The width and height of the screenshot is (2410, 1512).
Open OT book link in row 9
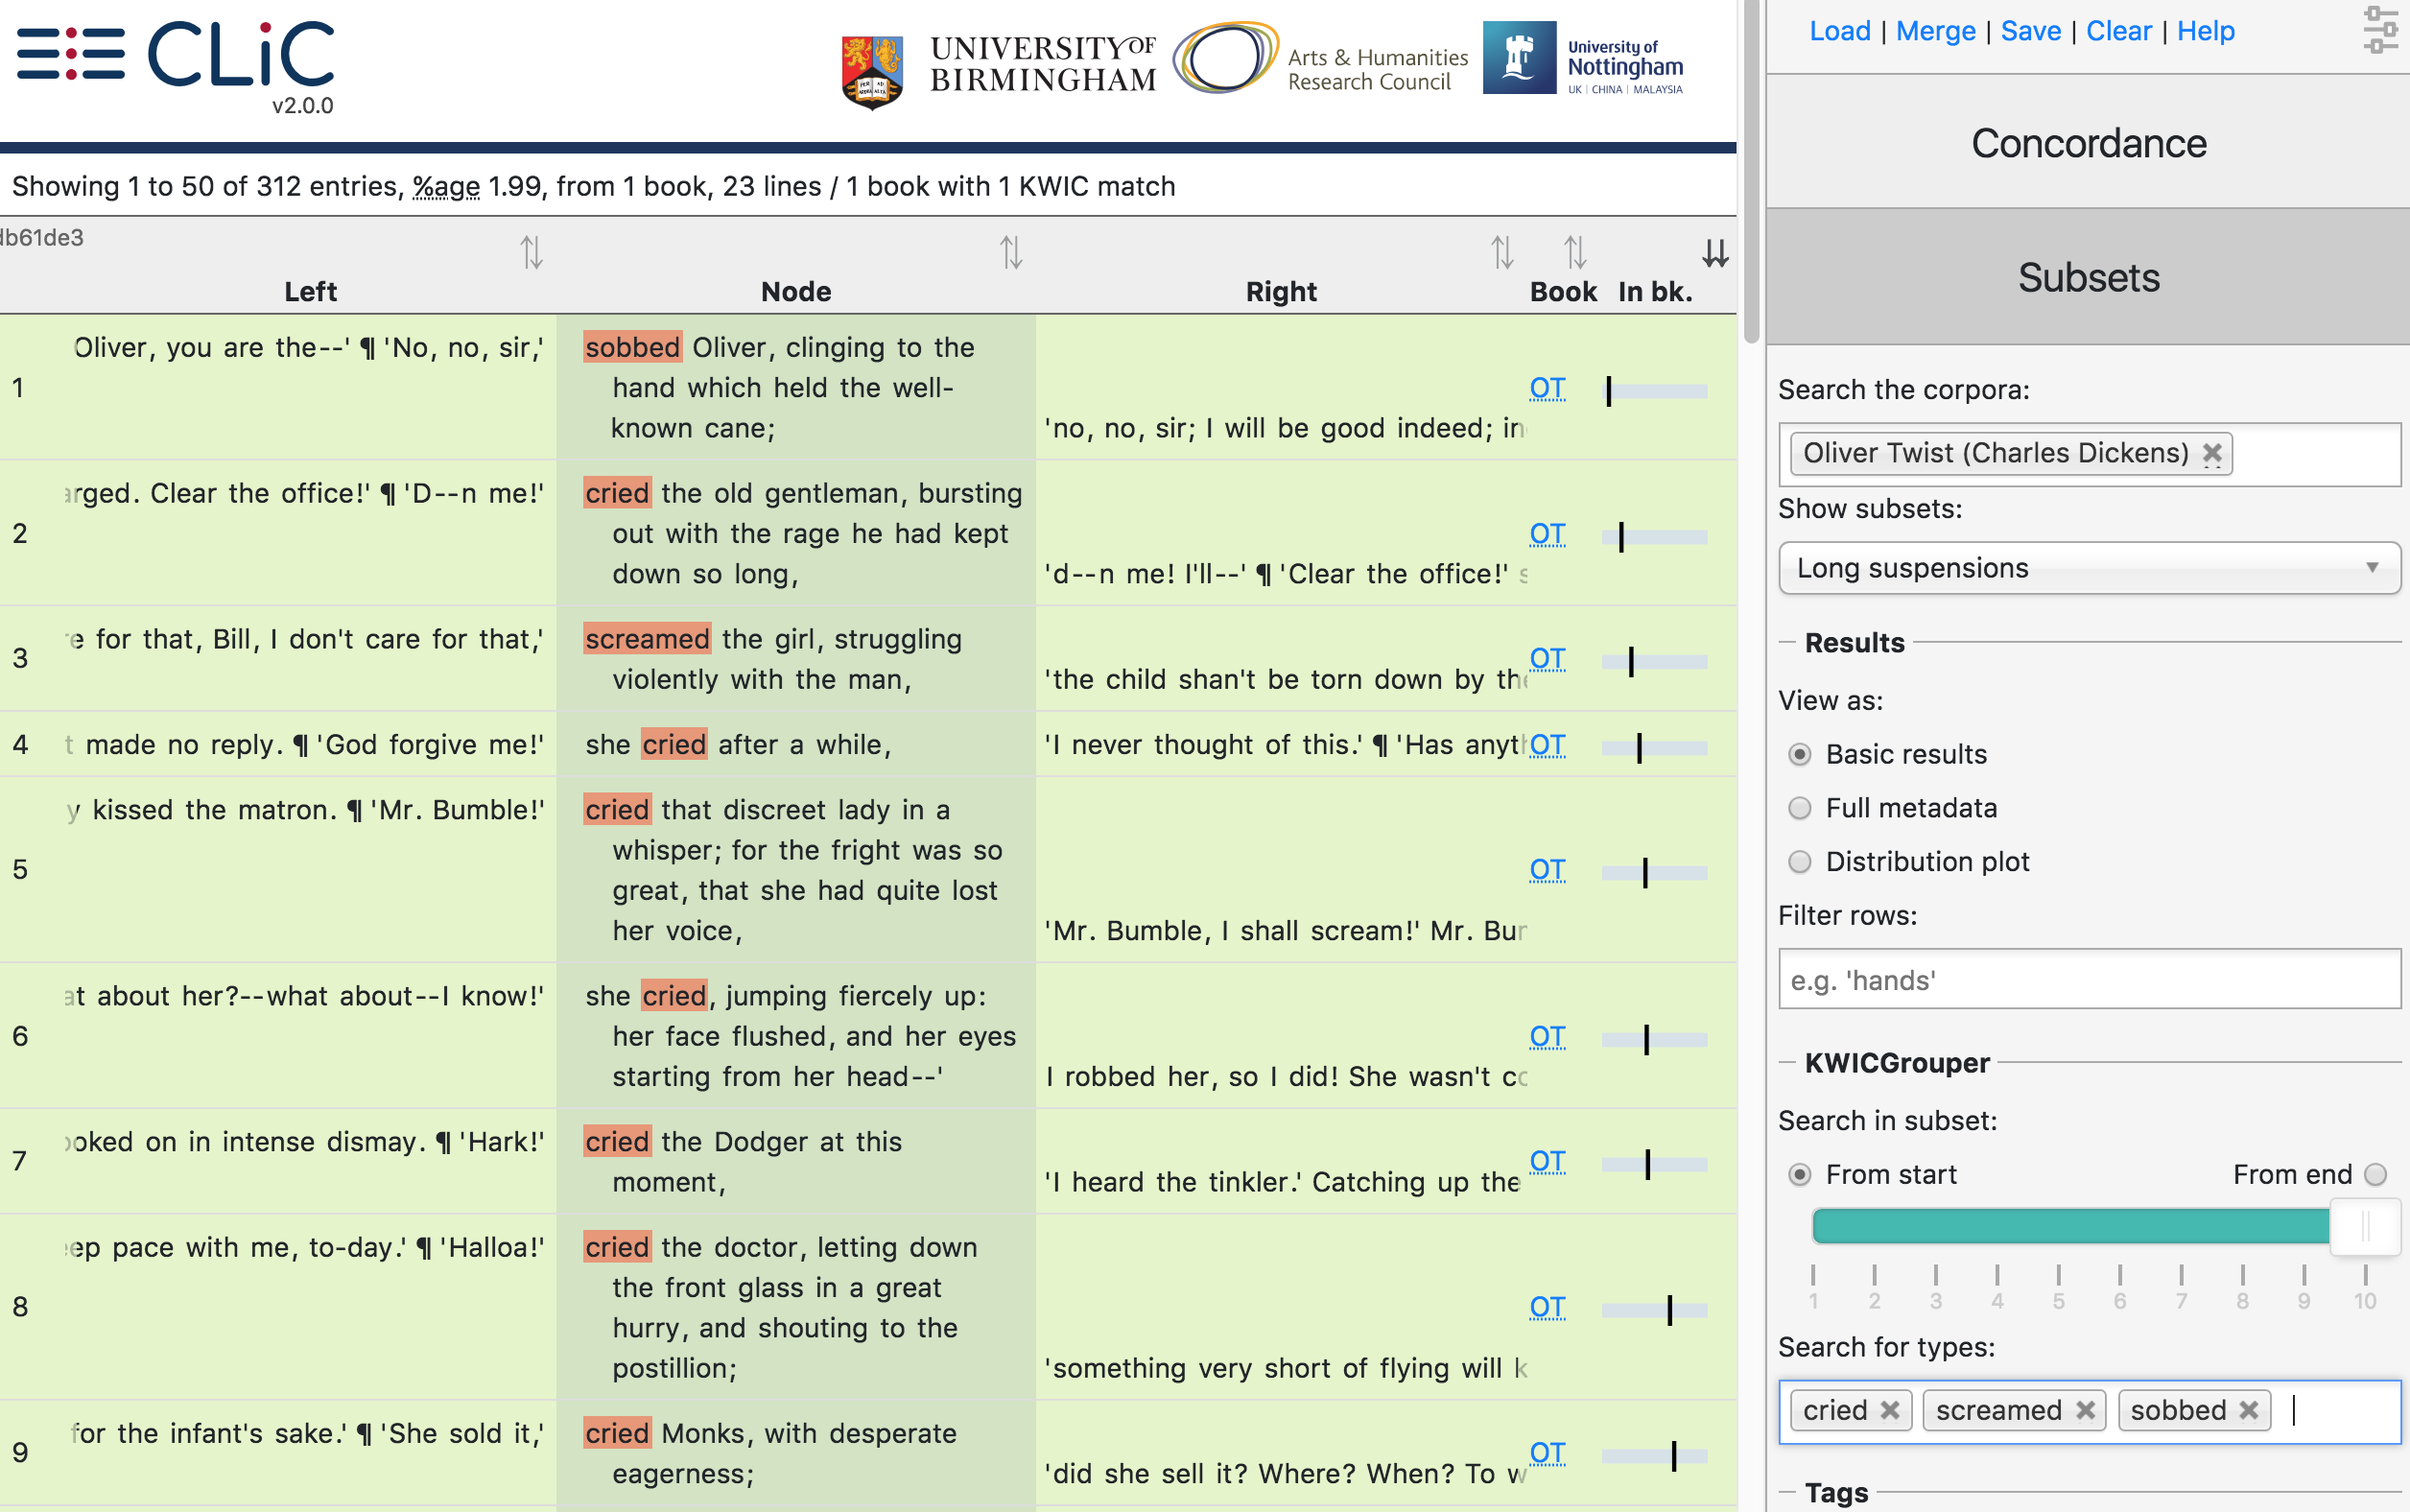tap(1547, 1453)
